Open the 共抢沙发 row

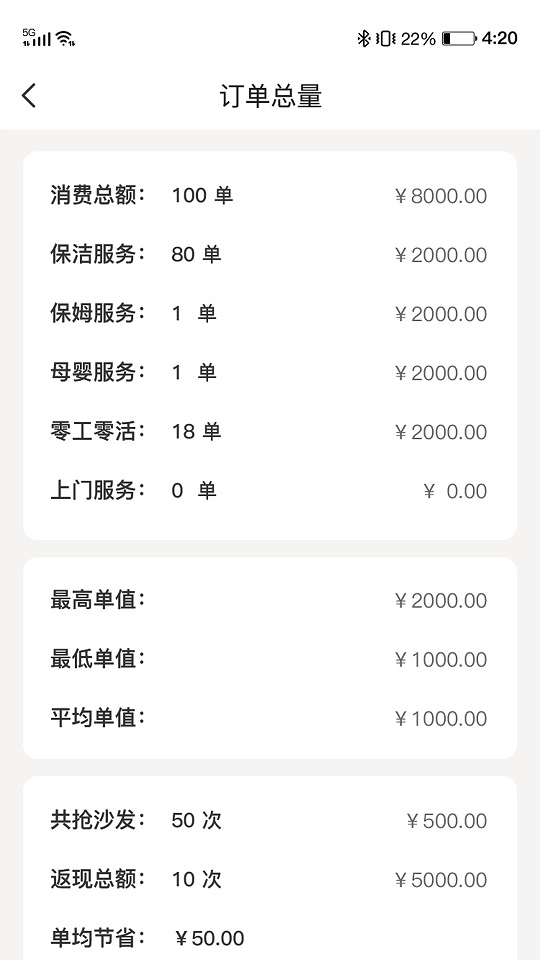(x=269, y=820)
